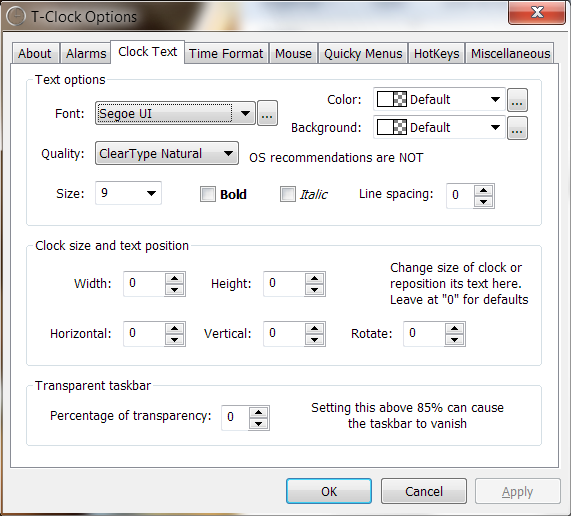The image size is (571, 516).
Task: Open the Time Format tab
Action: pos(226,54)
